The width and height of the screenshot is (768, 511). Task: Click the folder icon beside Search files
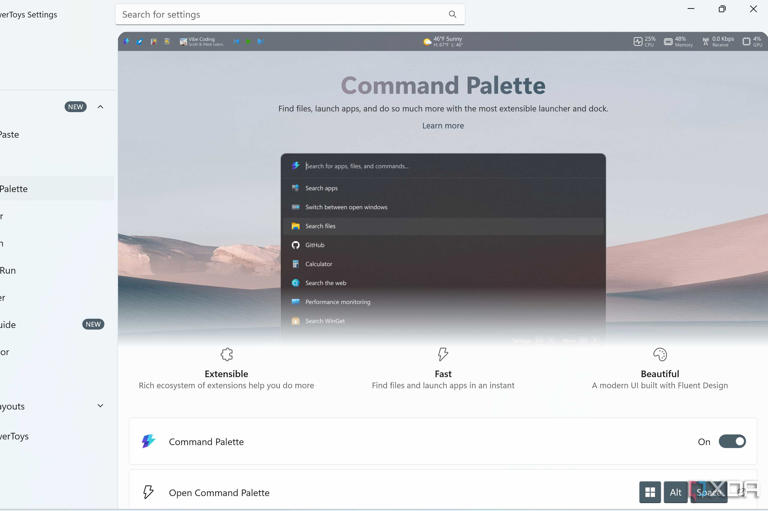click(x=295, y=226)
